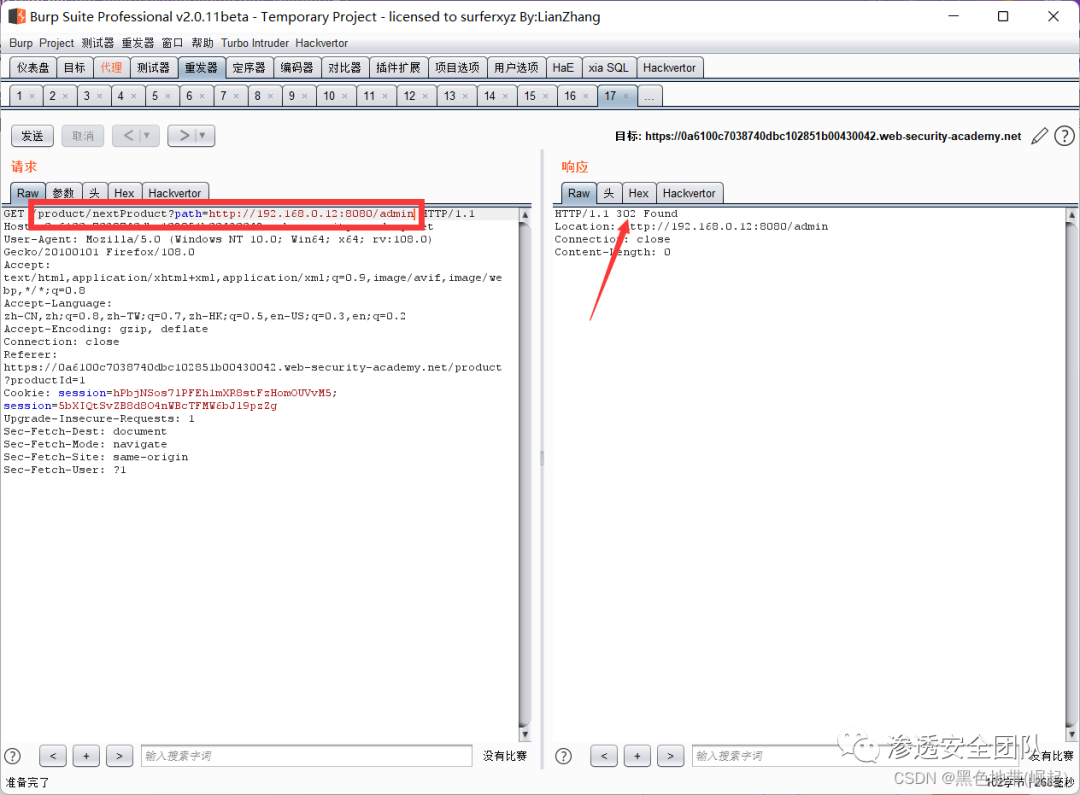Viewport: 1080px width, 795px height.
Task: Go to previous match in response search
Action: point(604,756)
